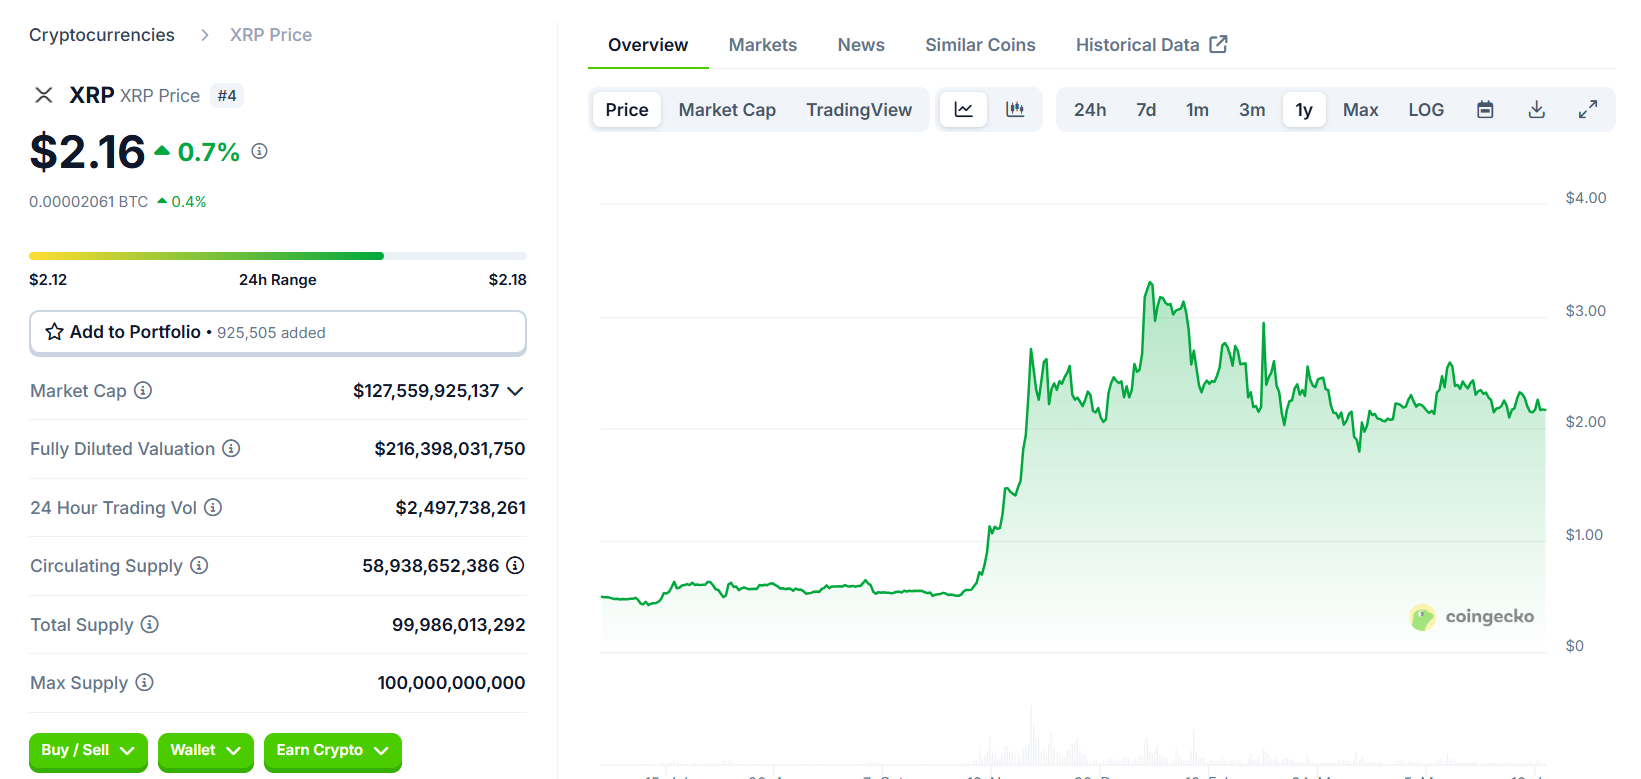The image size is (1641, 779).
Task: Open the Wallet dropdown
Action: click(205, 751)
